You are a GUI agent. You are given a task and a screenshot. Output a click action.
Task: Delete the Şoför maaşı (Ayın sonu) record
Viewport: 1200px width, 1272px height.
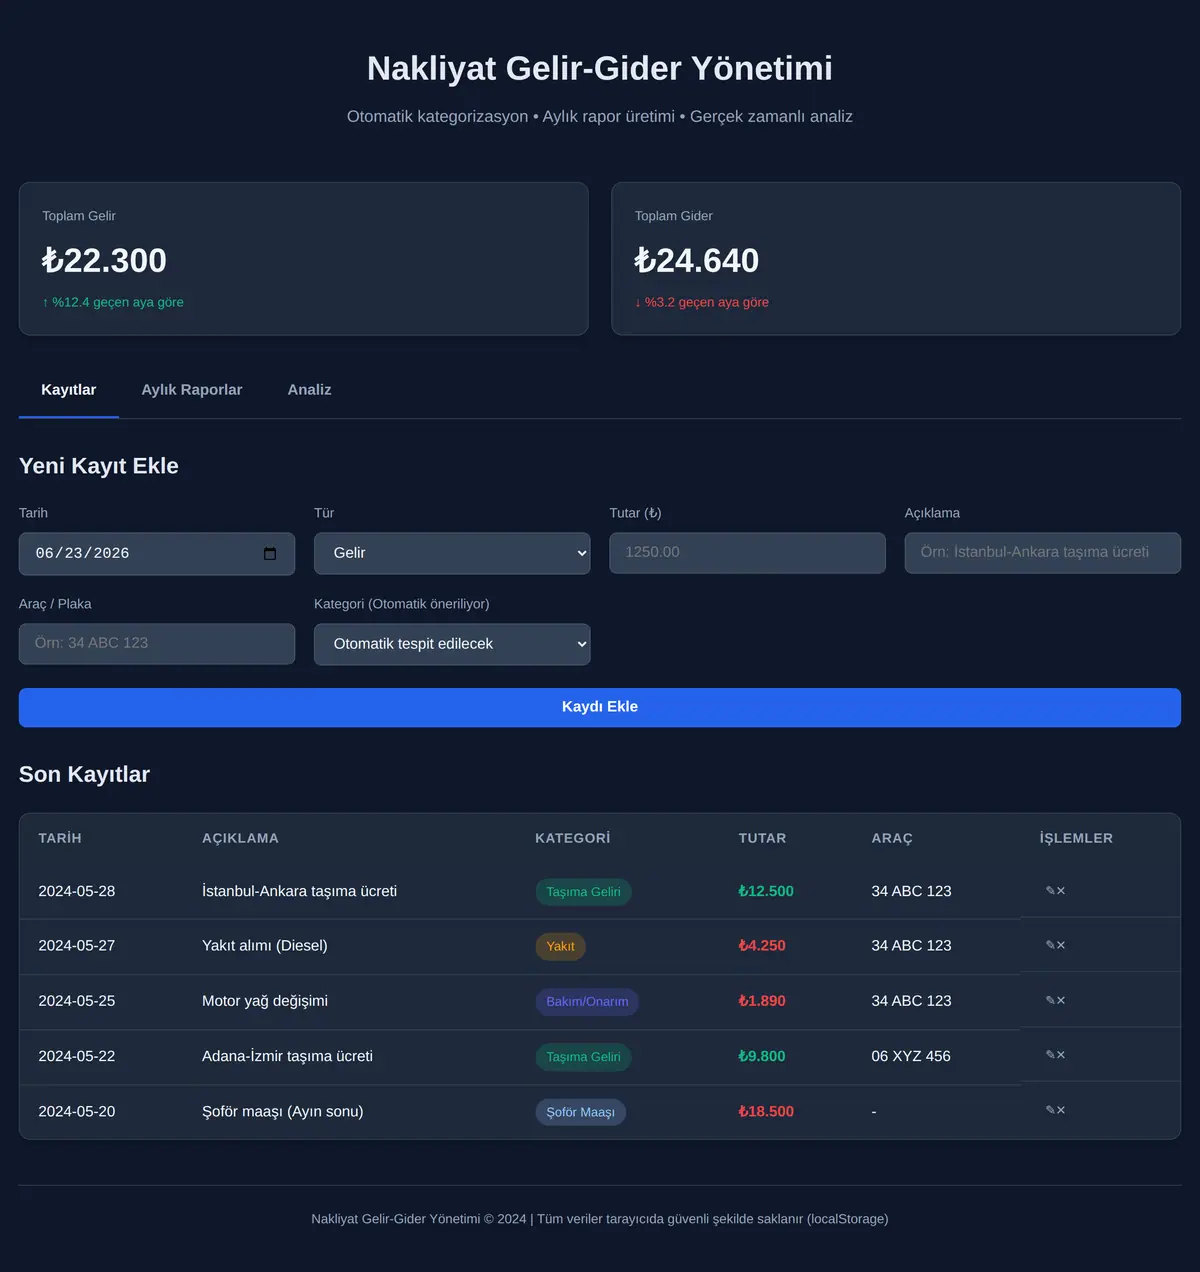point(1061,1110)
